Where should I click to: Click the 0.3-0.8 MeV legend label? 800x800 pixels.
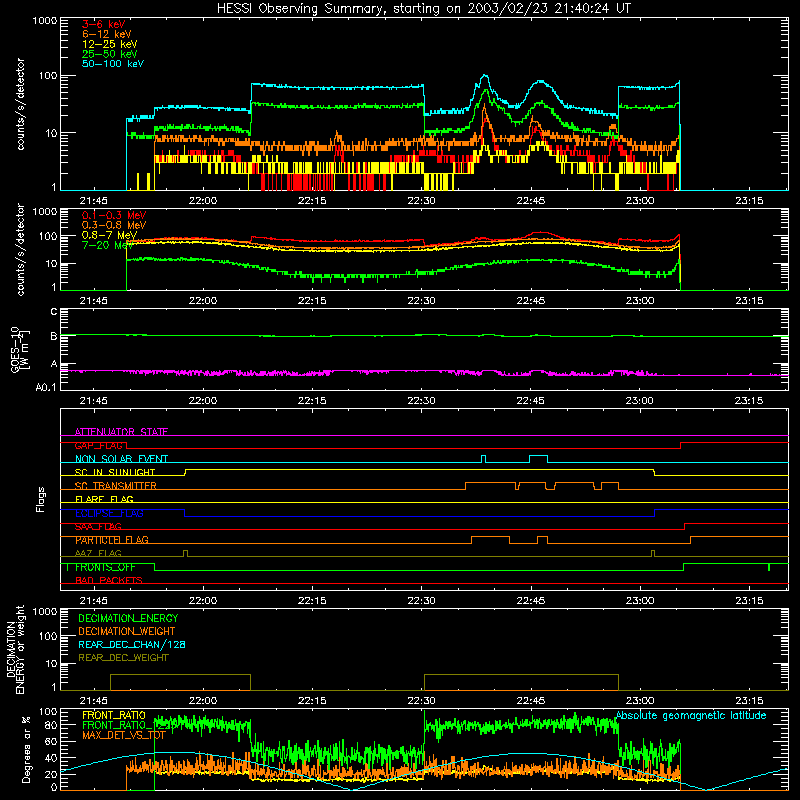114,226
